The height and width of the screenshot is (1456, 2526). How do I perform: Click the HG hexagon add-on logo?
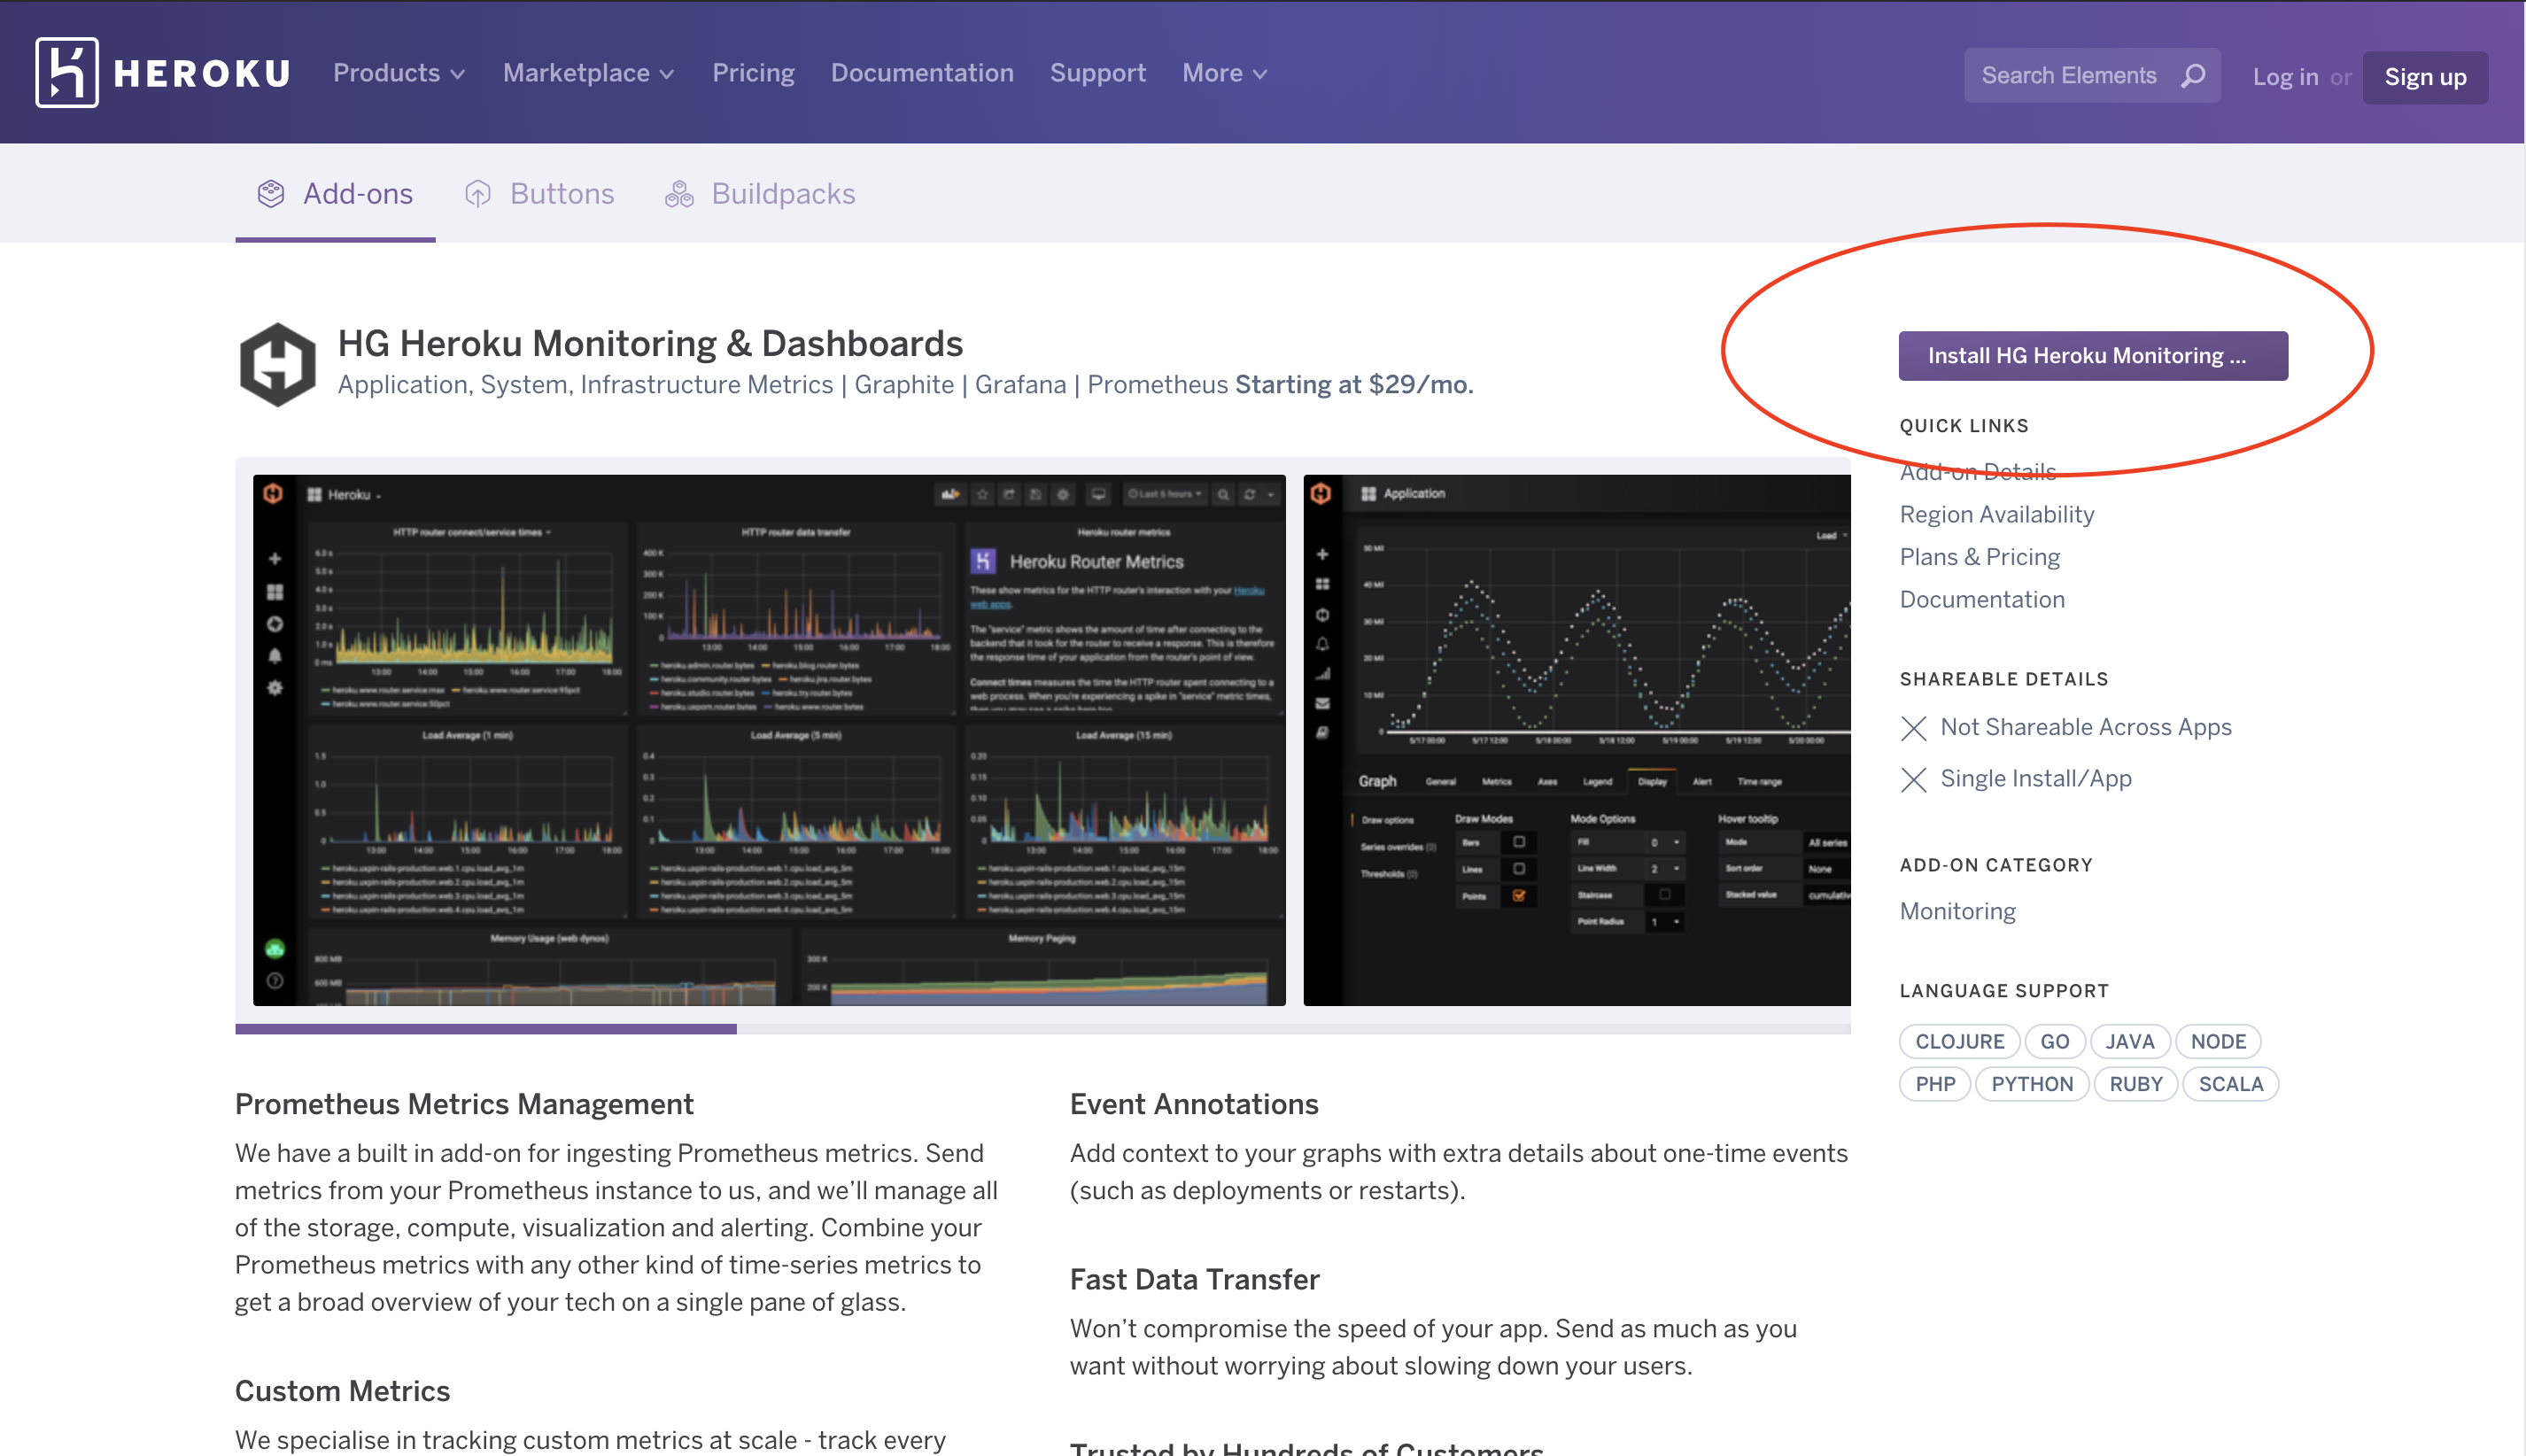(278, 364)
